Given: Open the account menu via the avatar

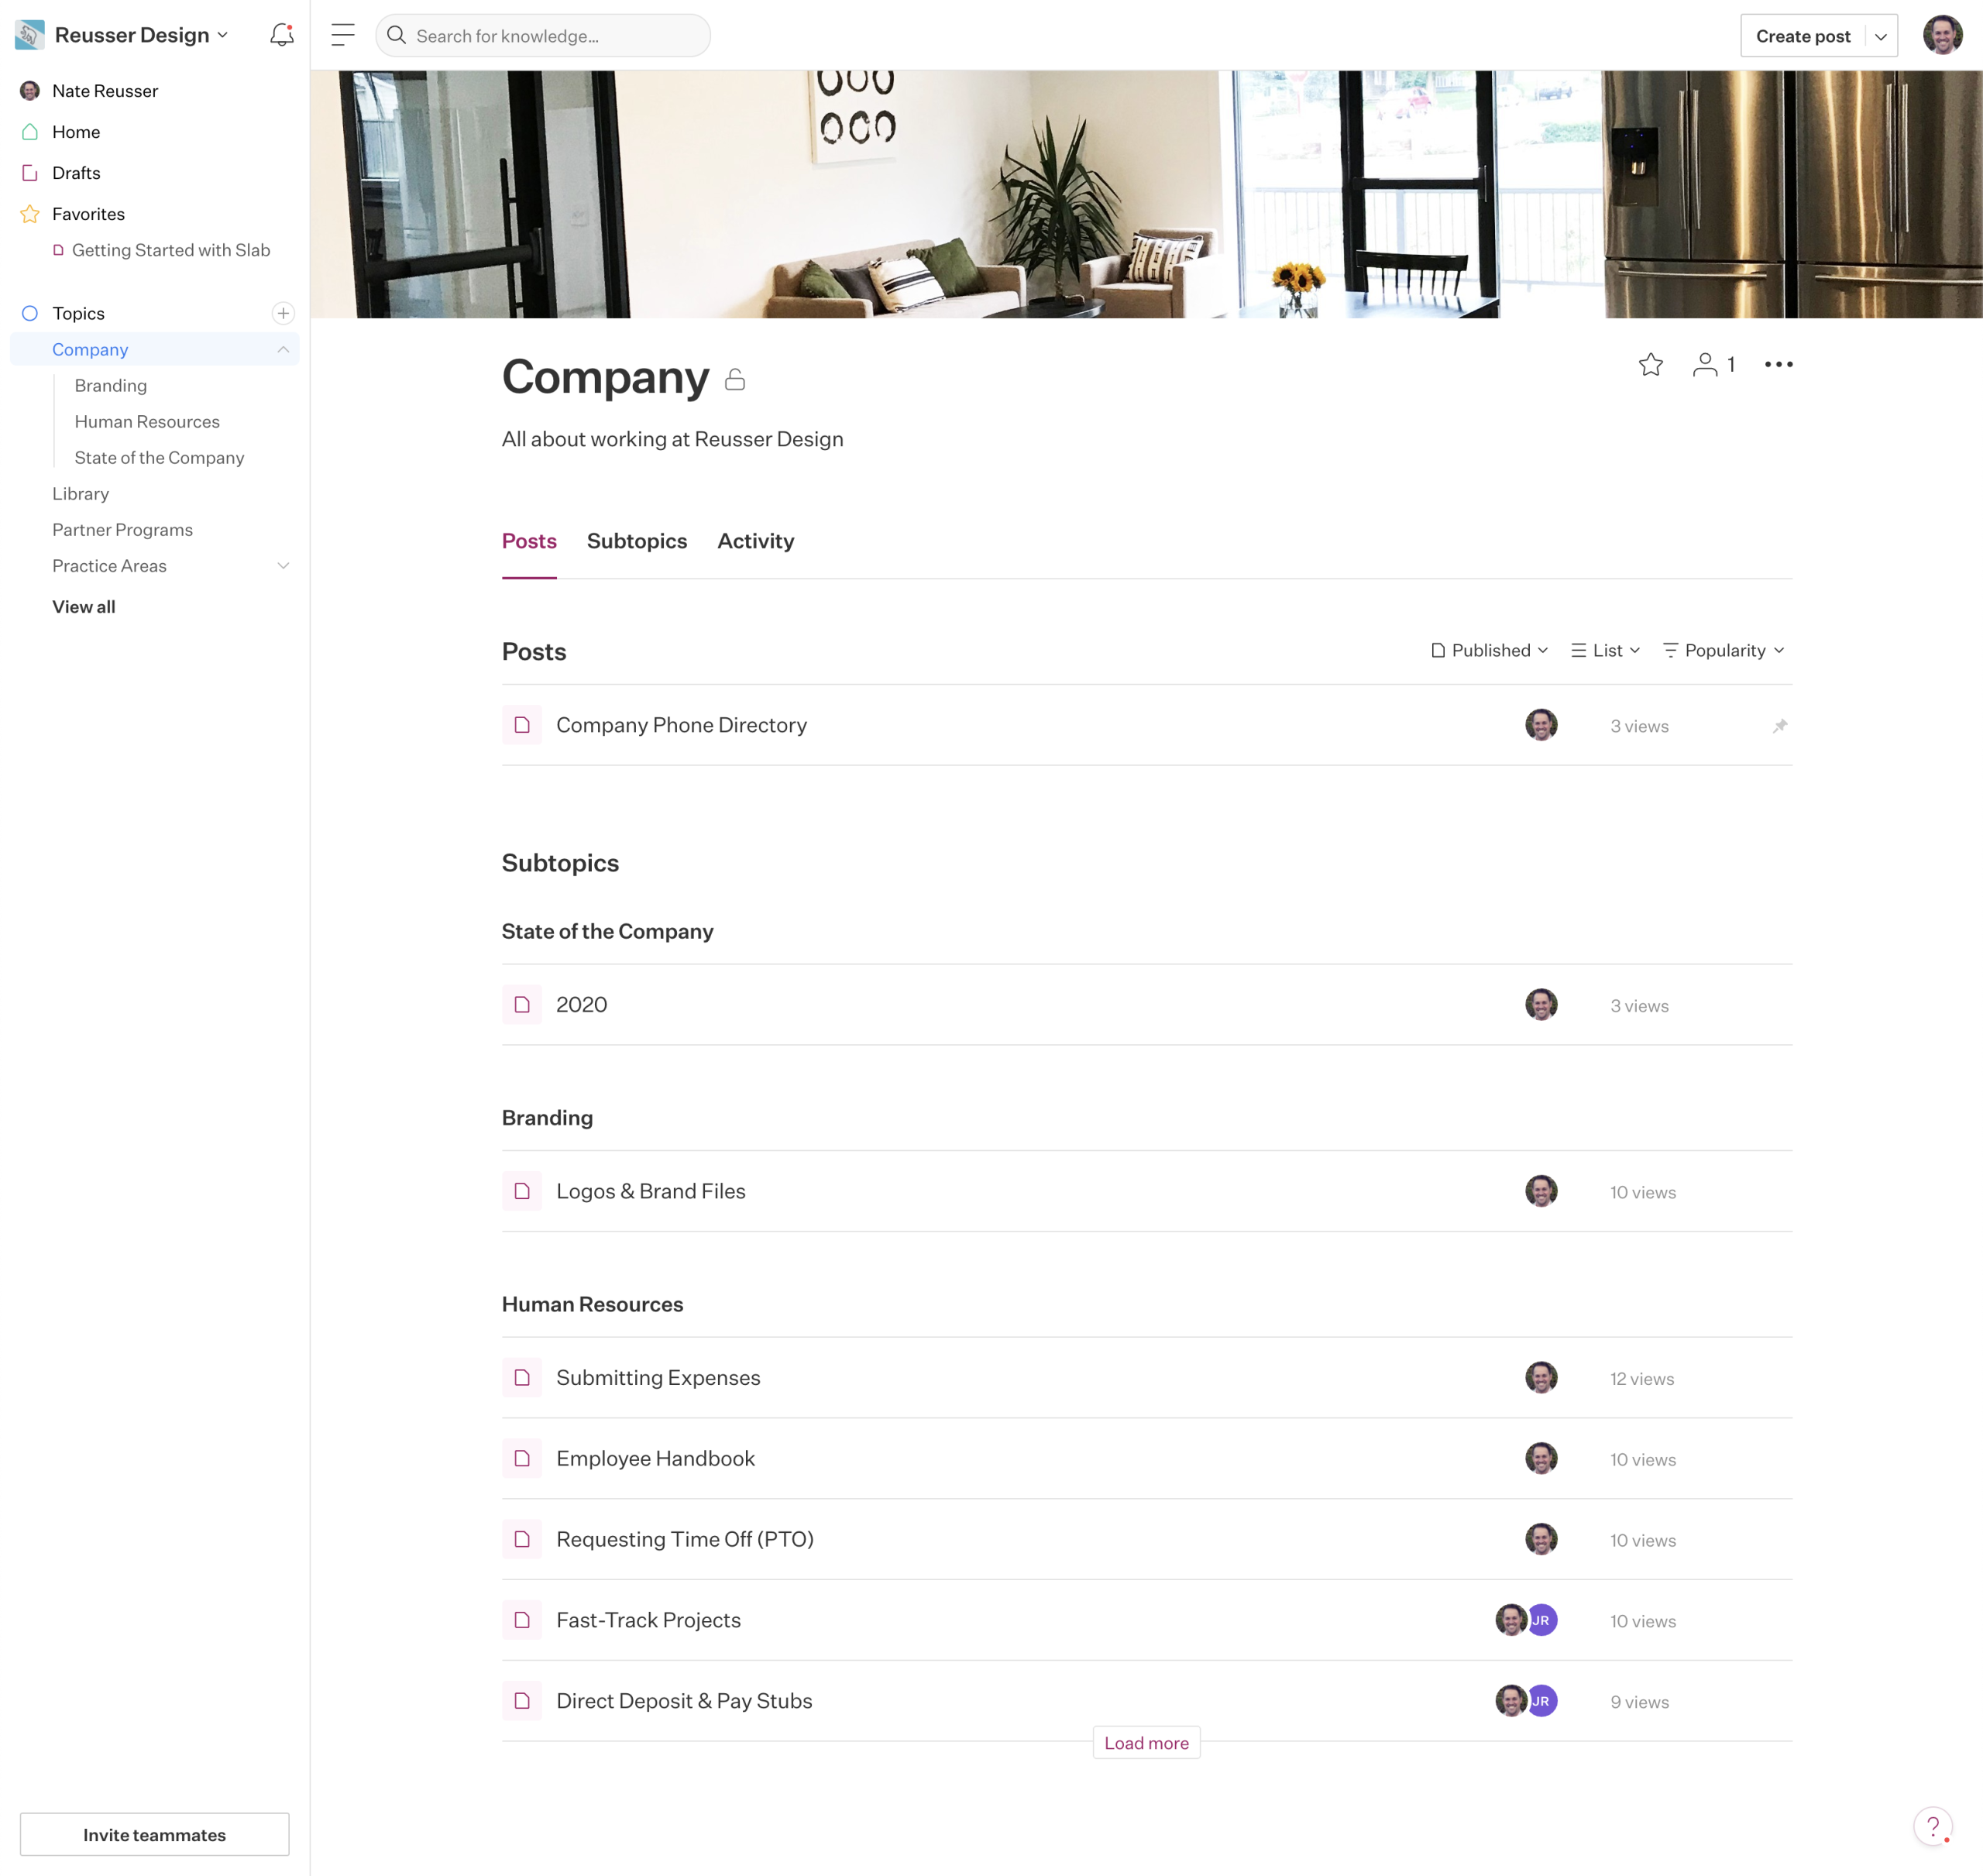Looking at the screenshot, I should click(1943, 34).
